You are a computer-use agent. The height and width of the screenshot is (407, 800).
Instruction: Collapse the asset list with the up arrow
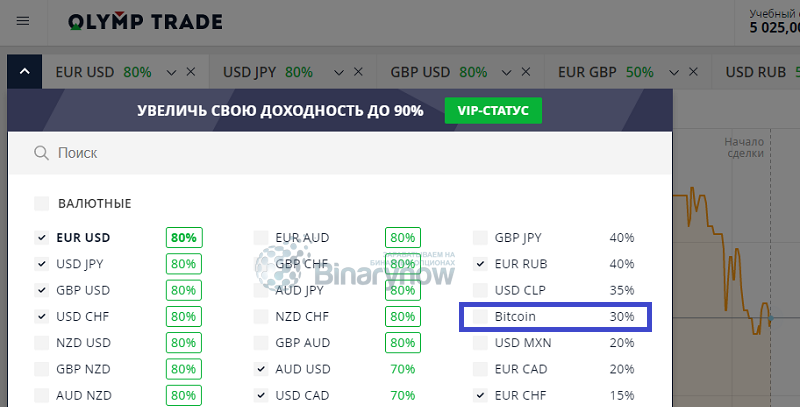click(x=24, y=71)
